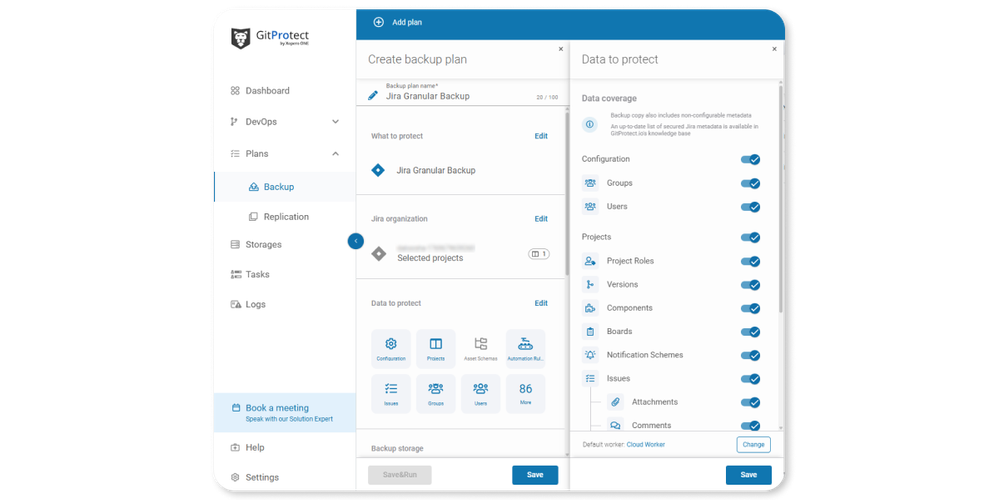Click the Versions branch icon
This screenshot has height=500, width=999.
pos(590,285)
